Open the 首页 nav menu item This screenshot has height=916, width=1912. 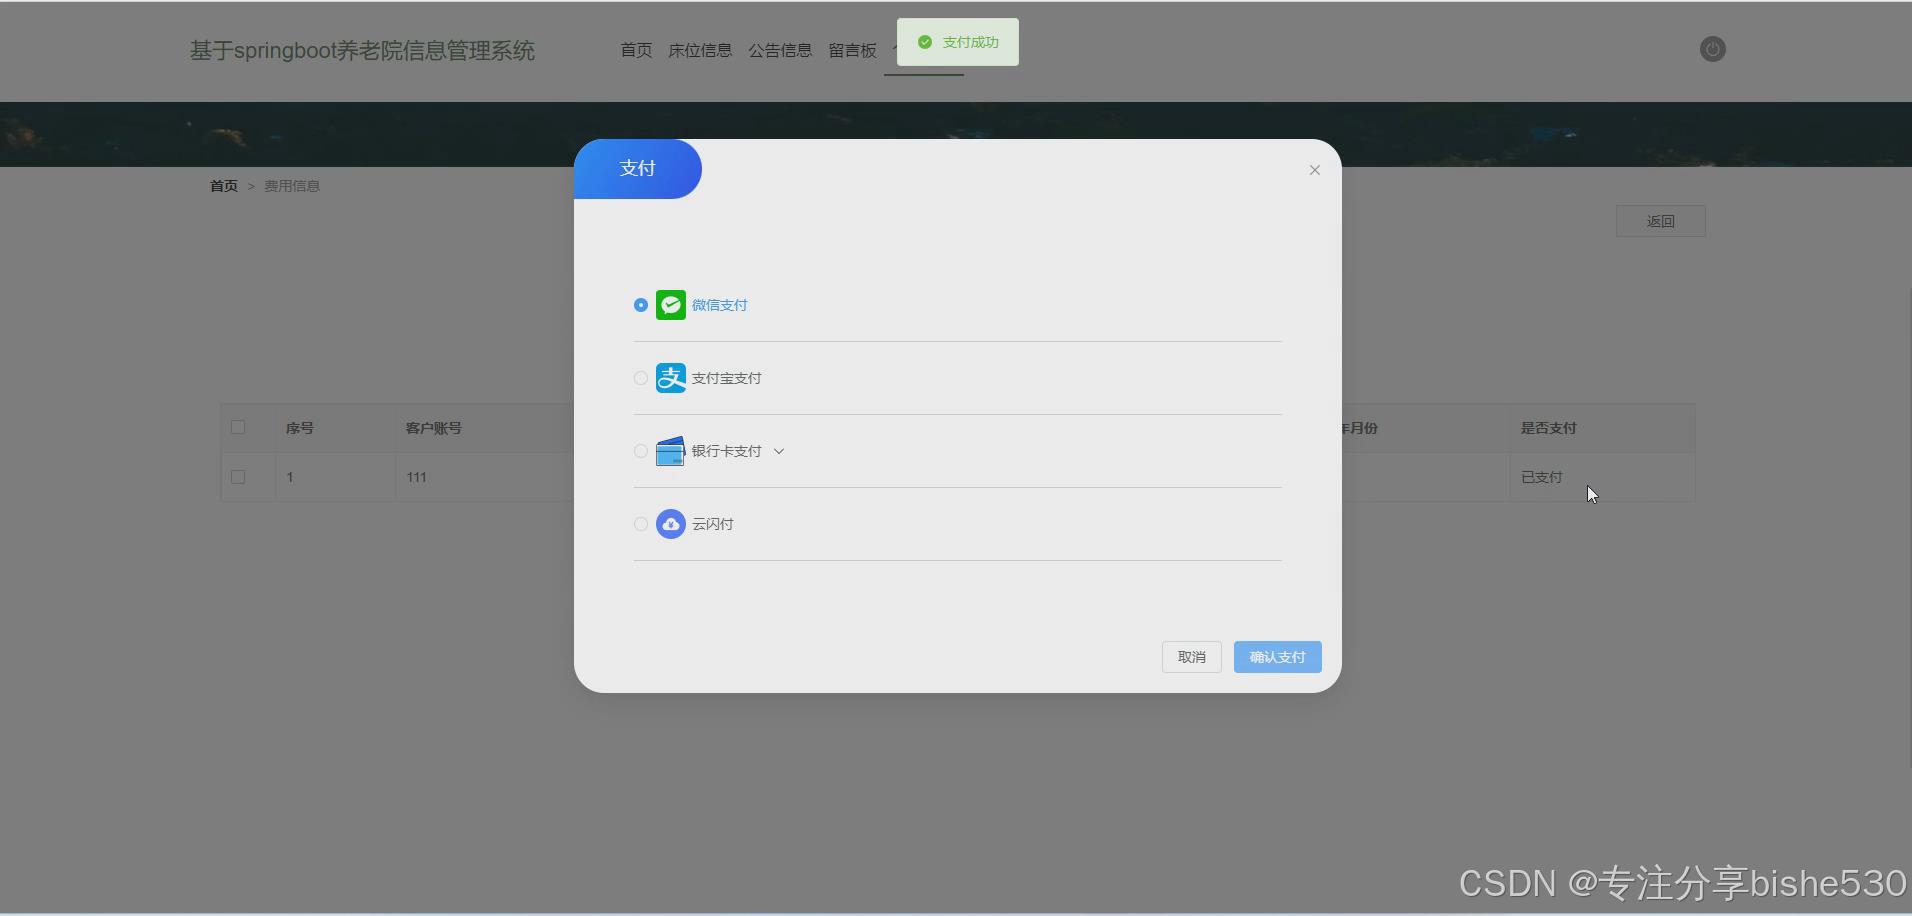(x=636, y=50)
